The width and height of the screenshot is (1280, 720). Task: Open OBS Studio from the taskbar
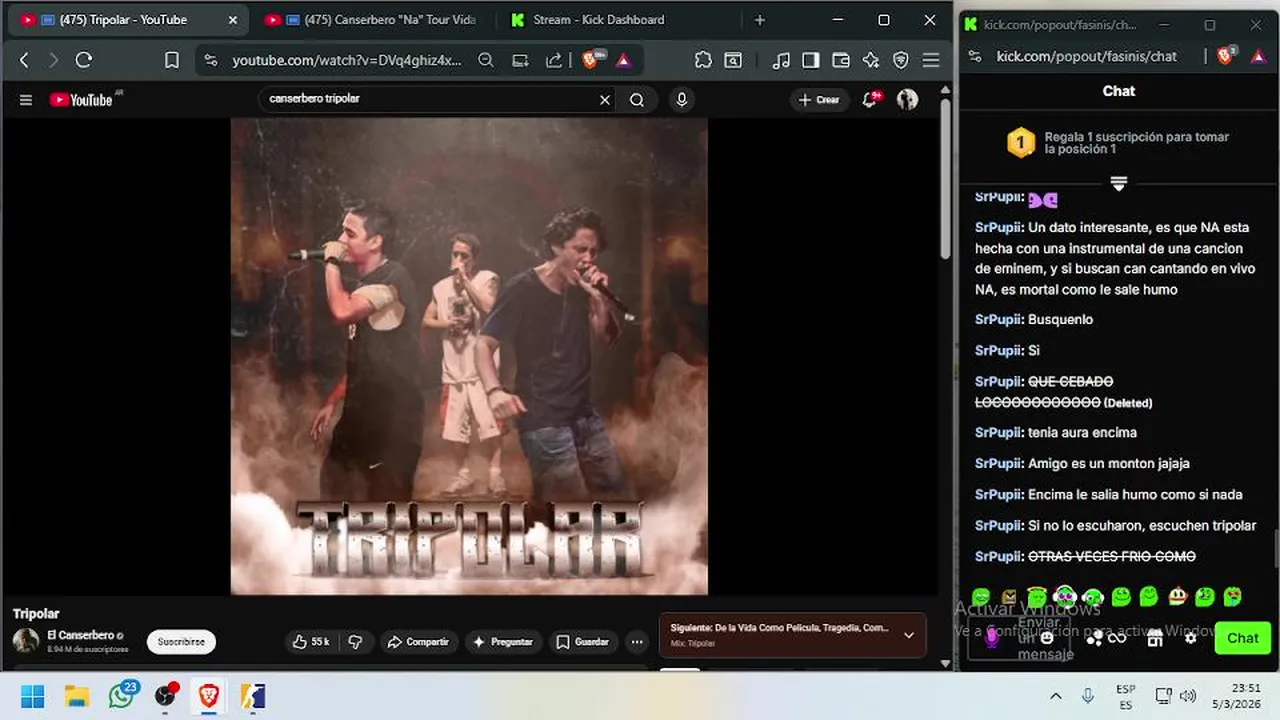166,696
